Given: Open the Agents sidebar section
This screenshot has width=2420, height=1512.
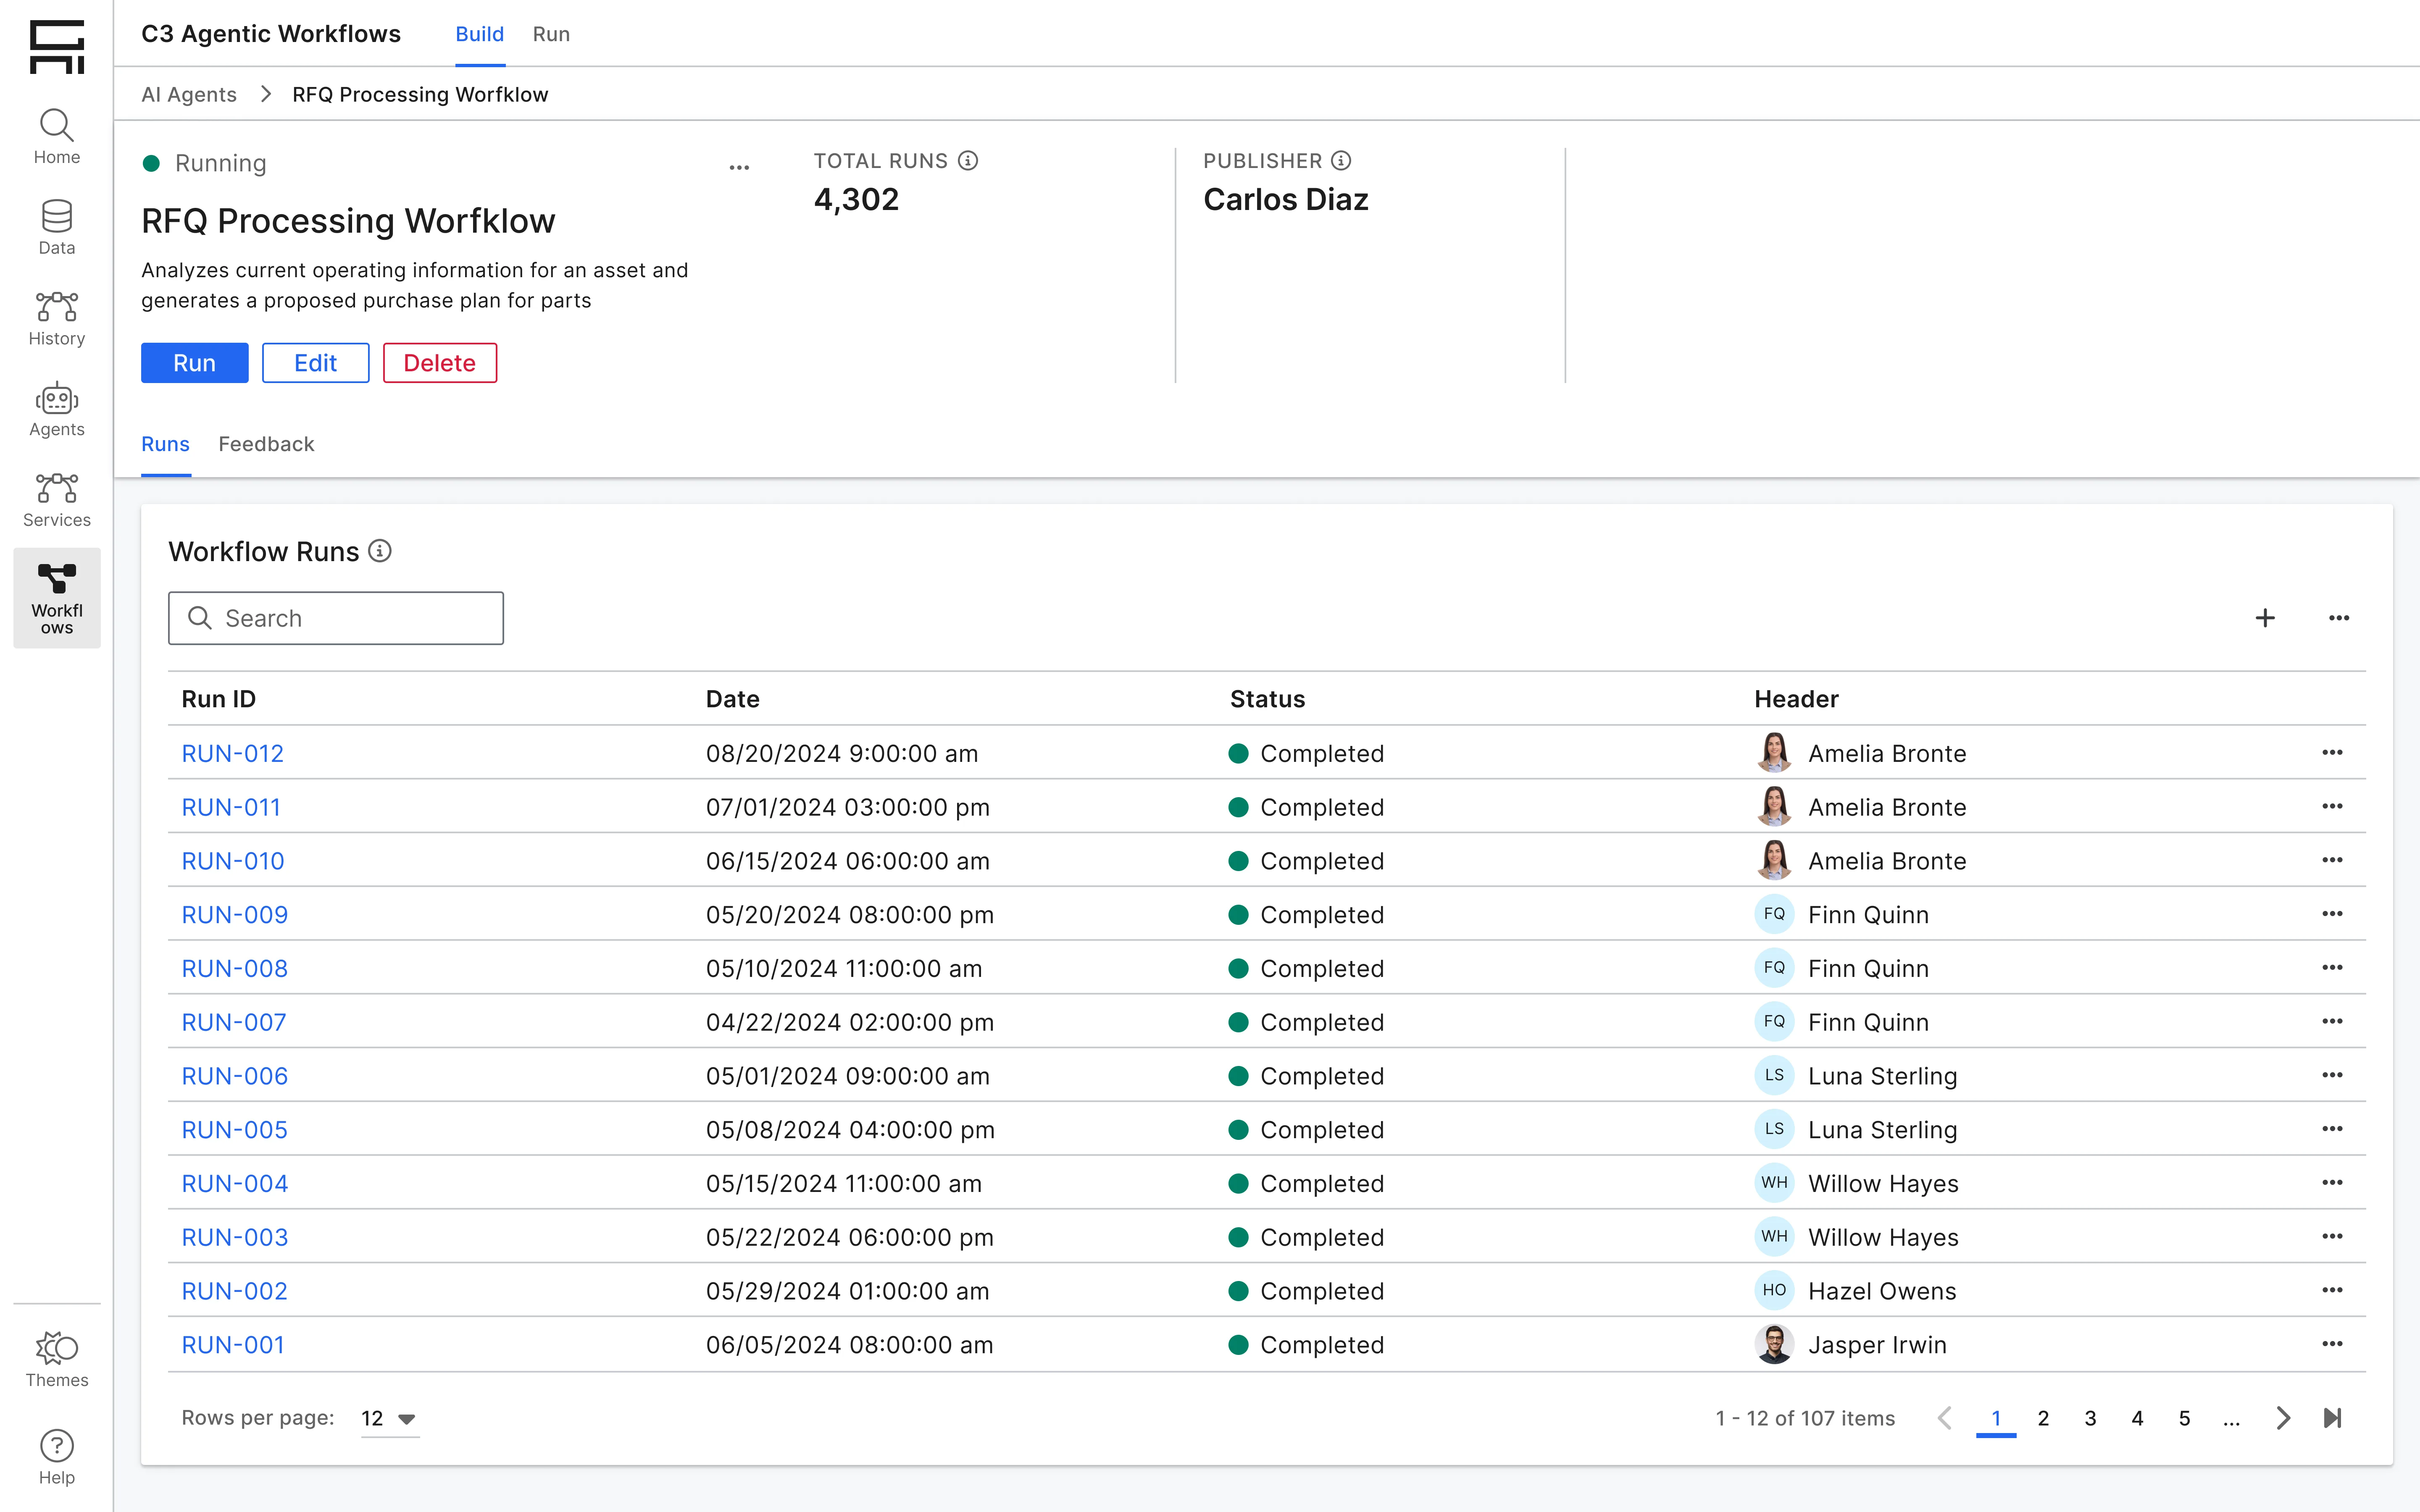Looking at the screenshot, I should point(57,410).
